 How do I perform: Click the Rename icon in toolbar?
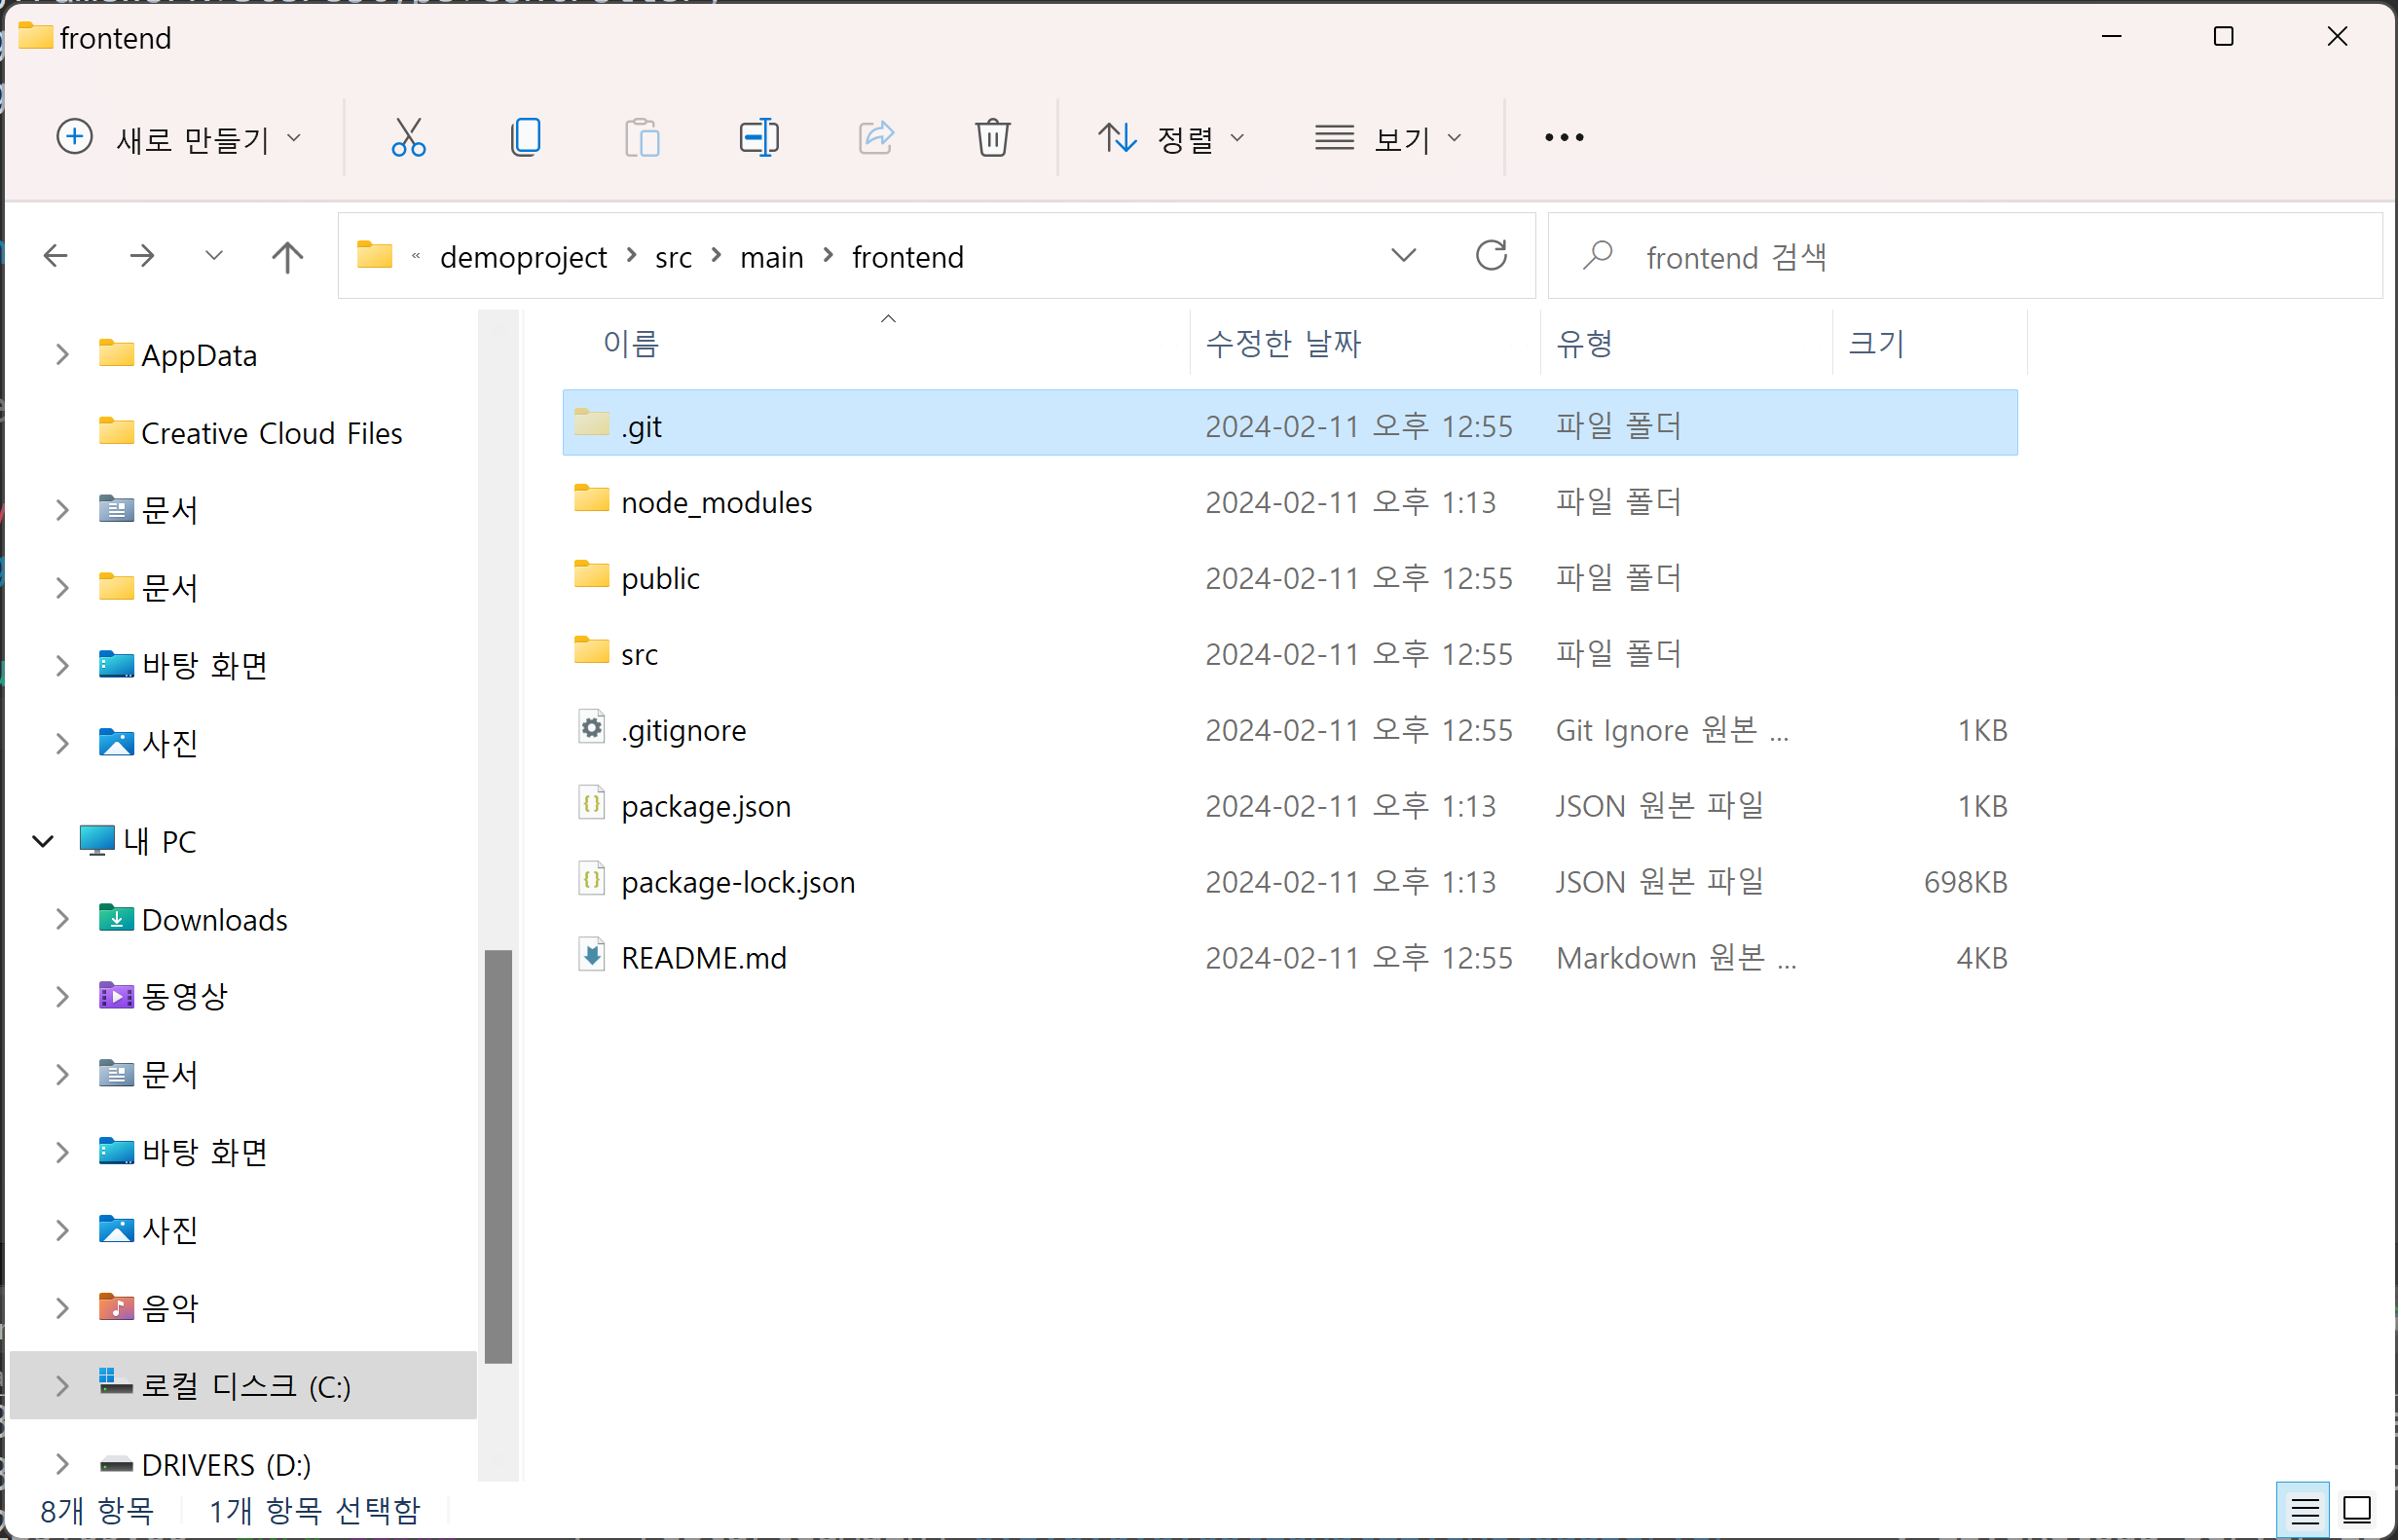point(759,137)
